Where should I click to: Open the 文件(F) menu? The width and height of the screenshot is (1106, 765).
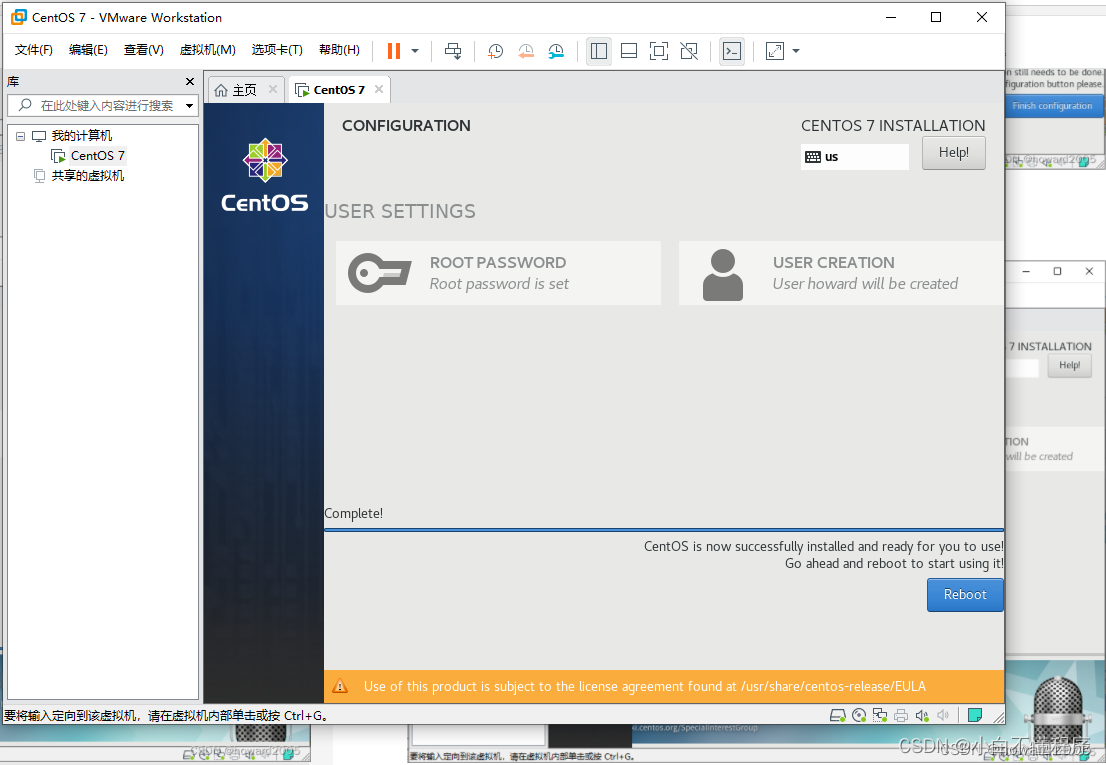point(34,49)
